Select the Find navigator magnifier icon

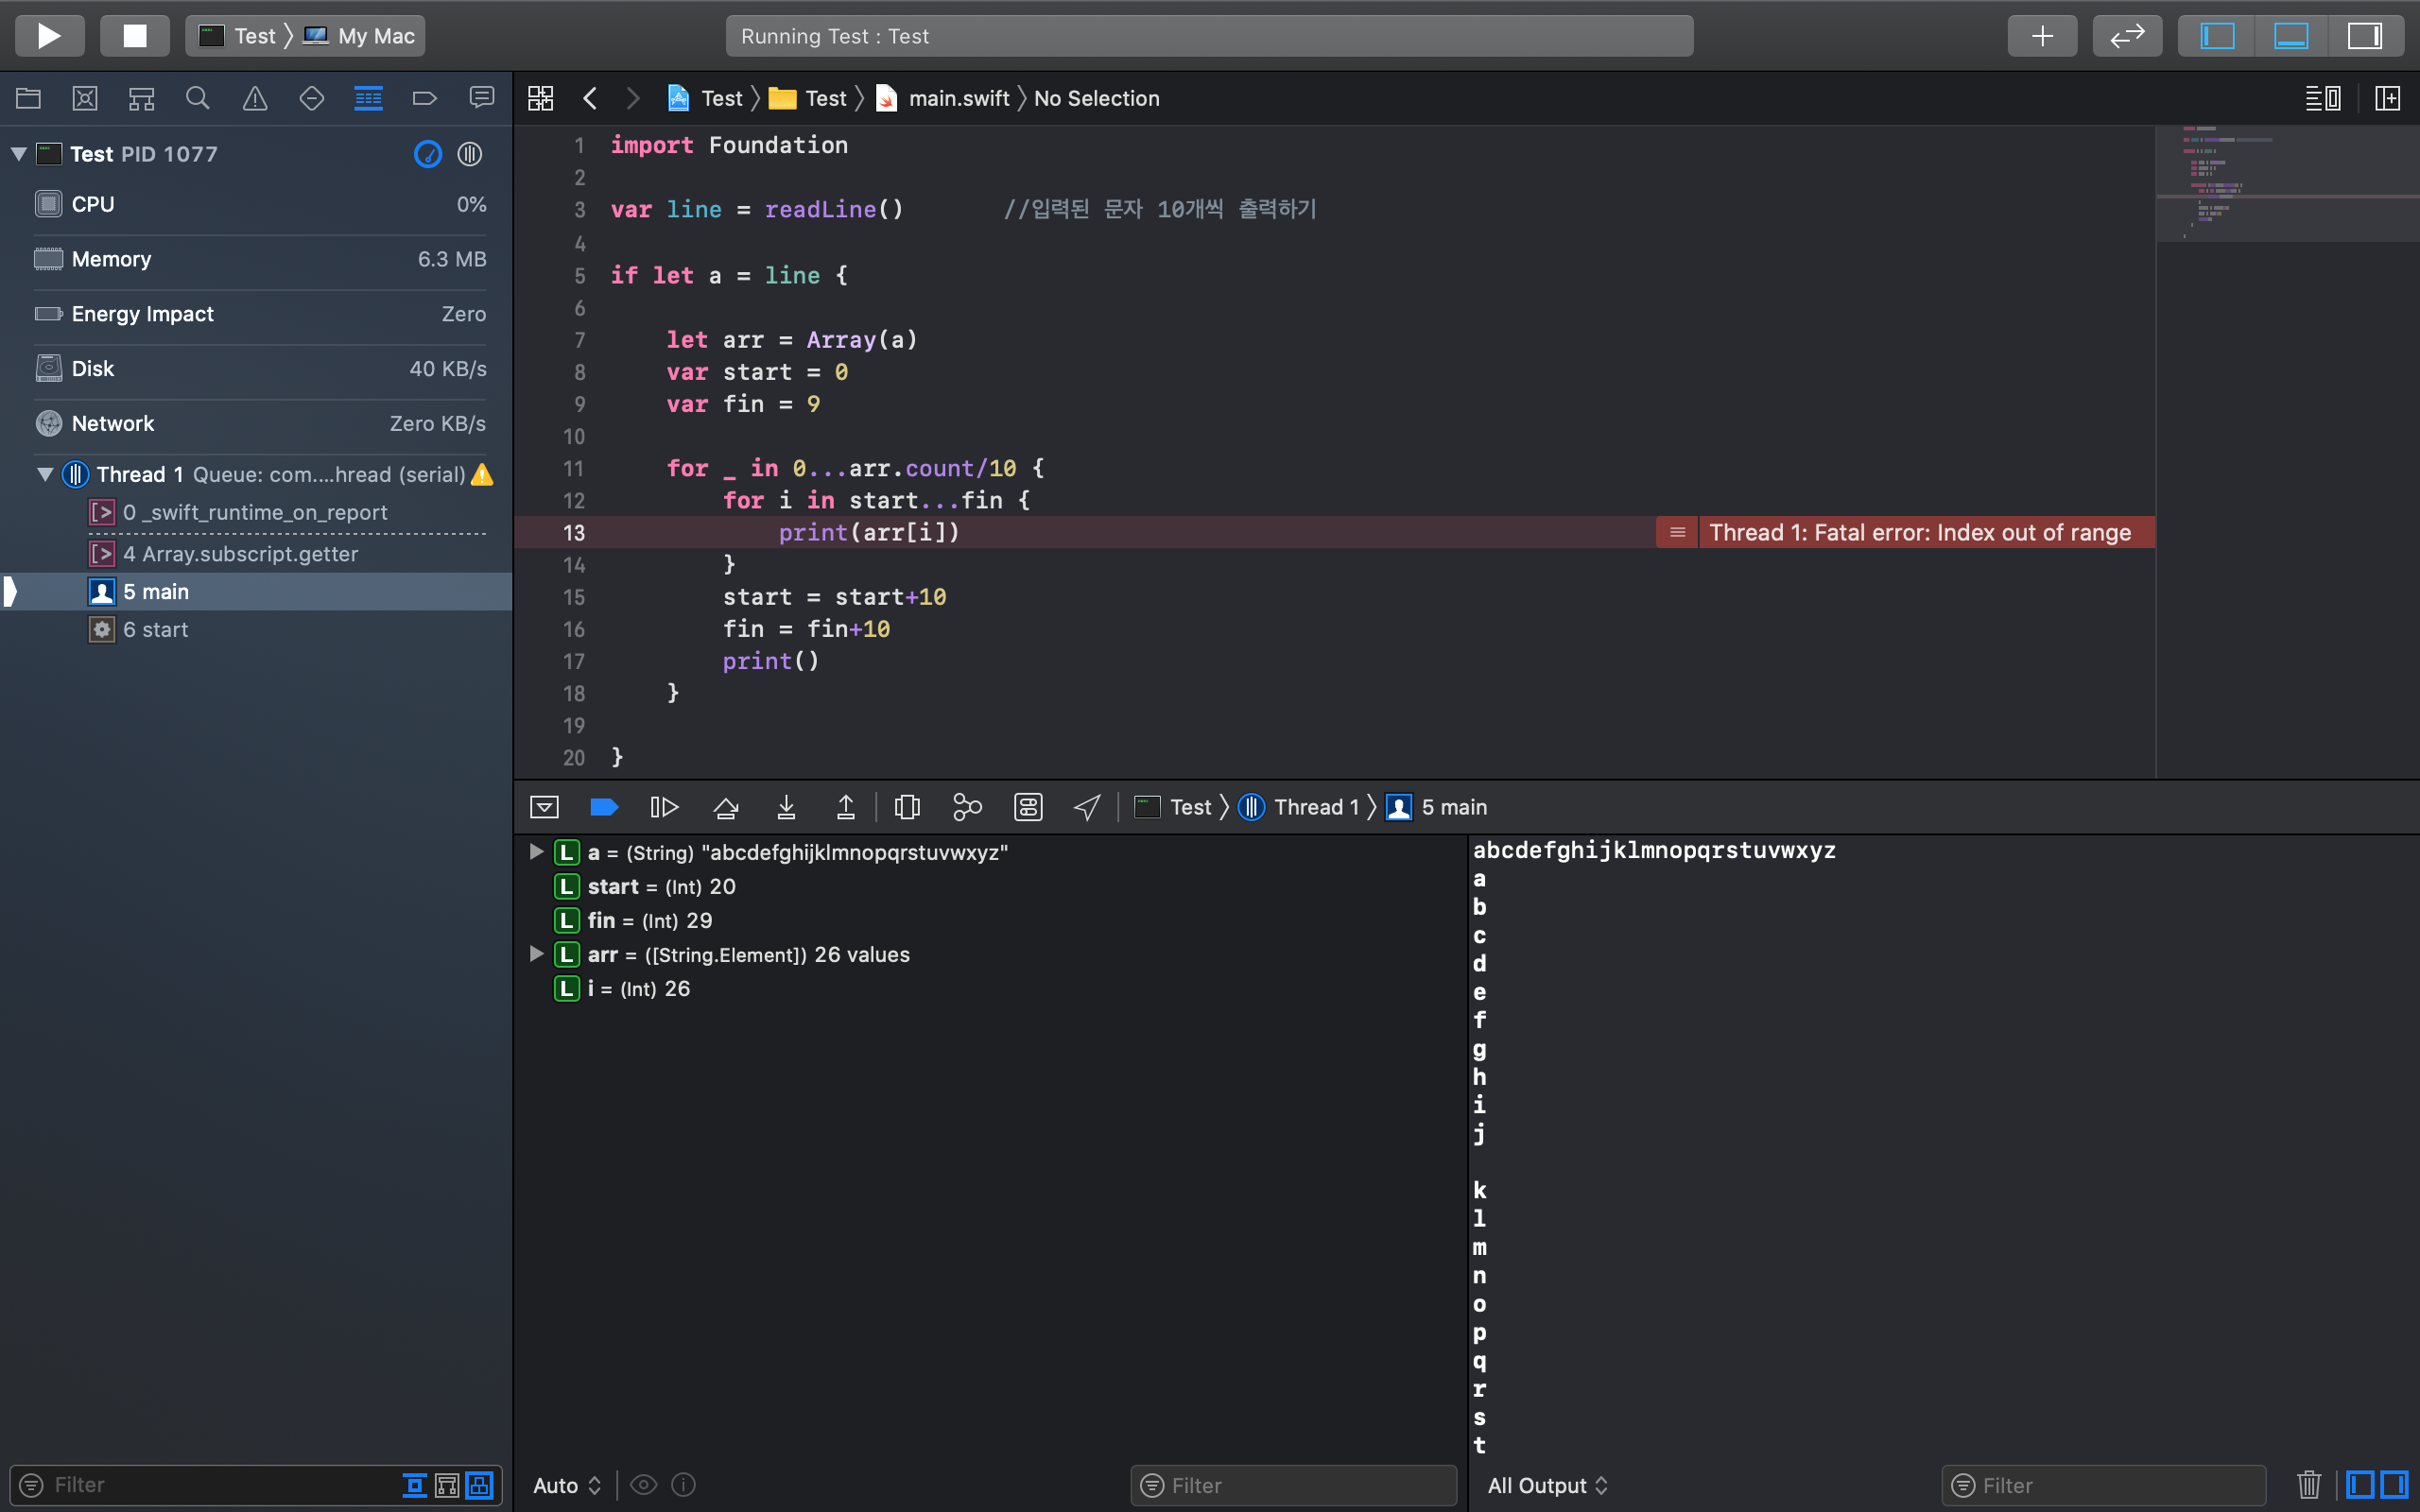tap(198, 98)
